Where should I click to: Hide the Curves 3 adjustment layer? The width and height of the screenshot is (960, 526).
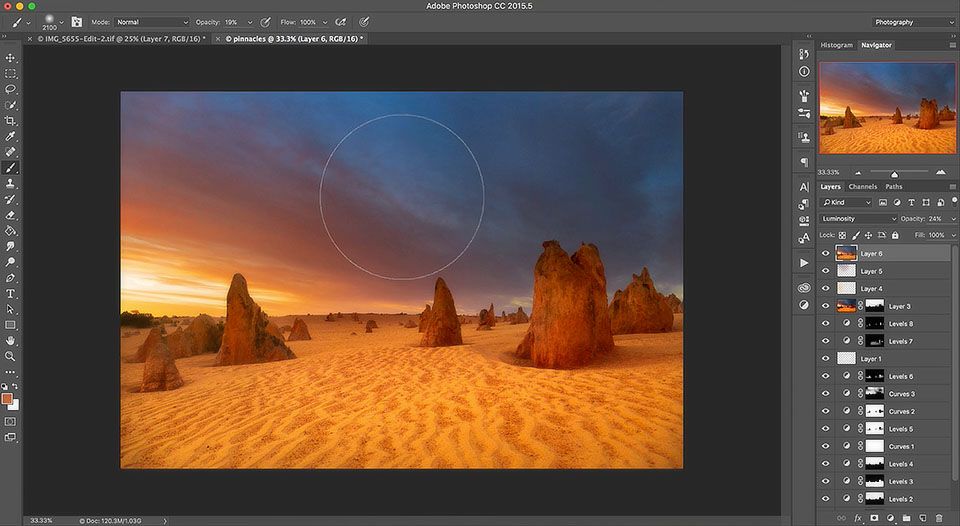(x=826, y=394)
